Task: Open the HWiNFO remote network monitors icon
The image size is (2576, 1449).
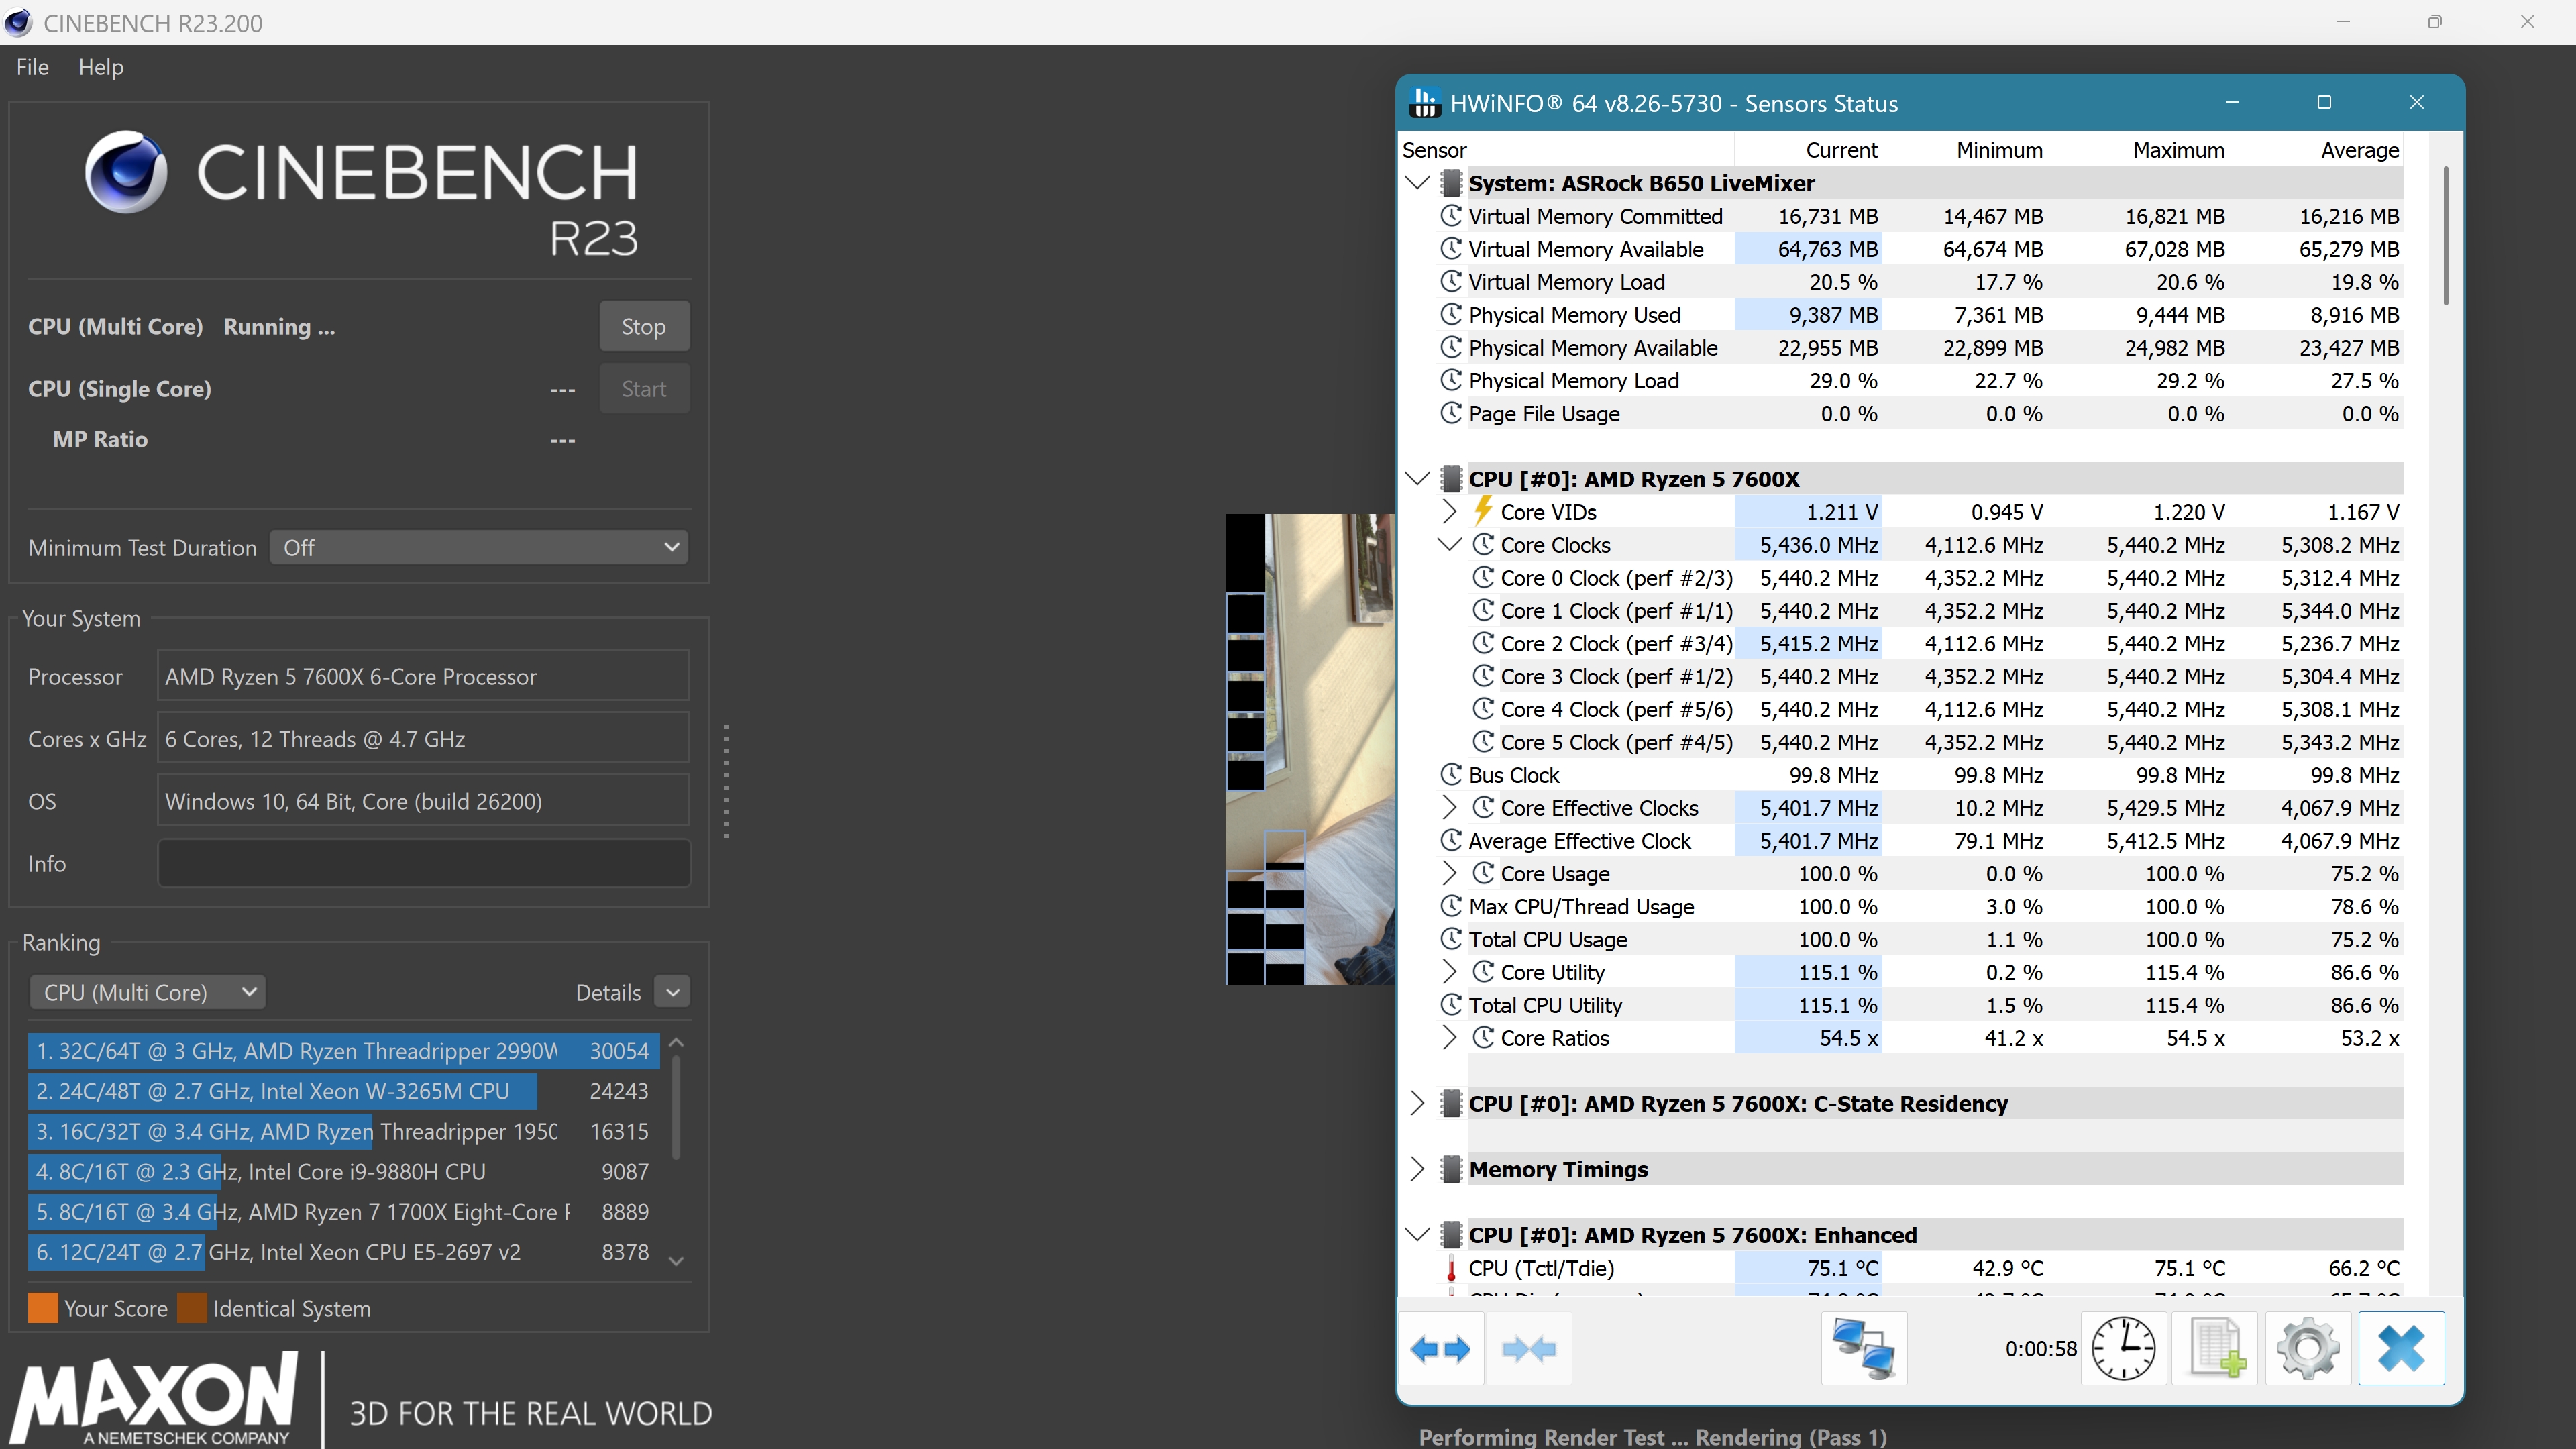Action: (x=1863, y=1349)
